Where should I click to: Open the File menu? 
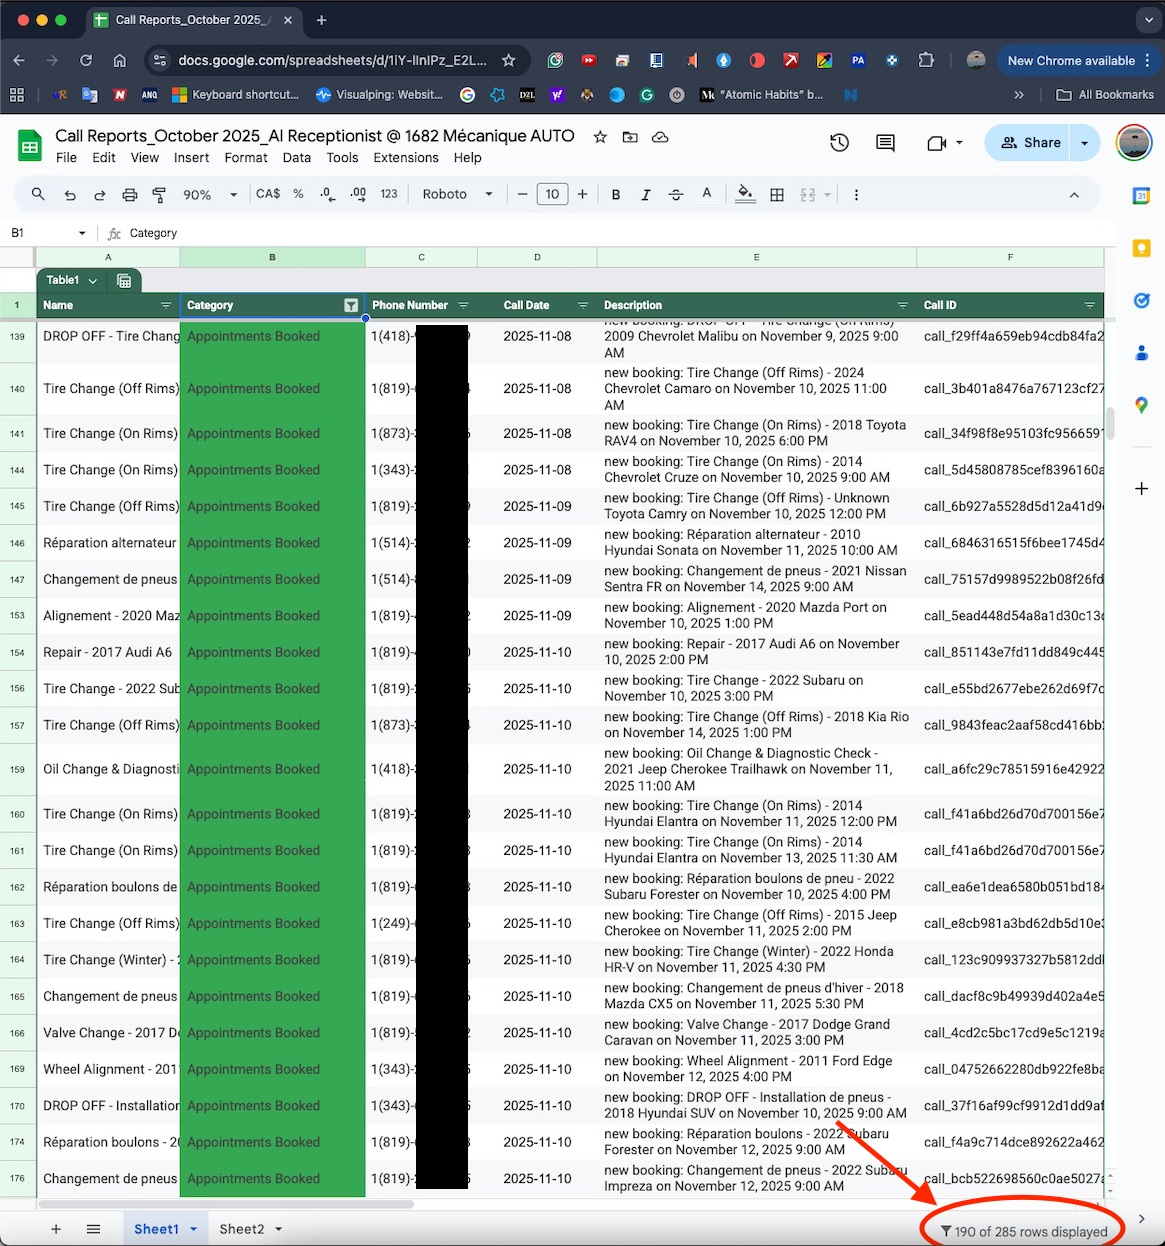click(67, 158)
